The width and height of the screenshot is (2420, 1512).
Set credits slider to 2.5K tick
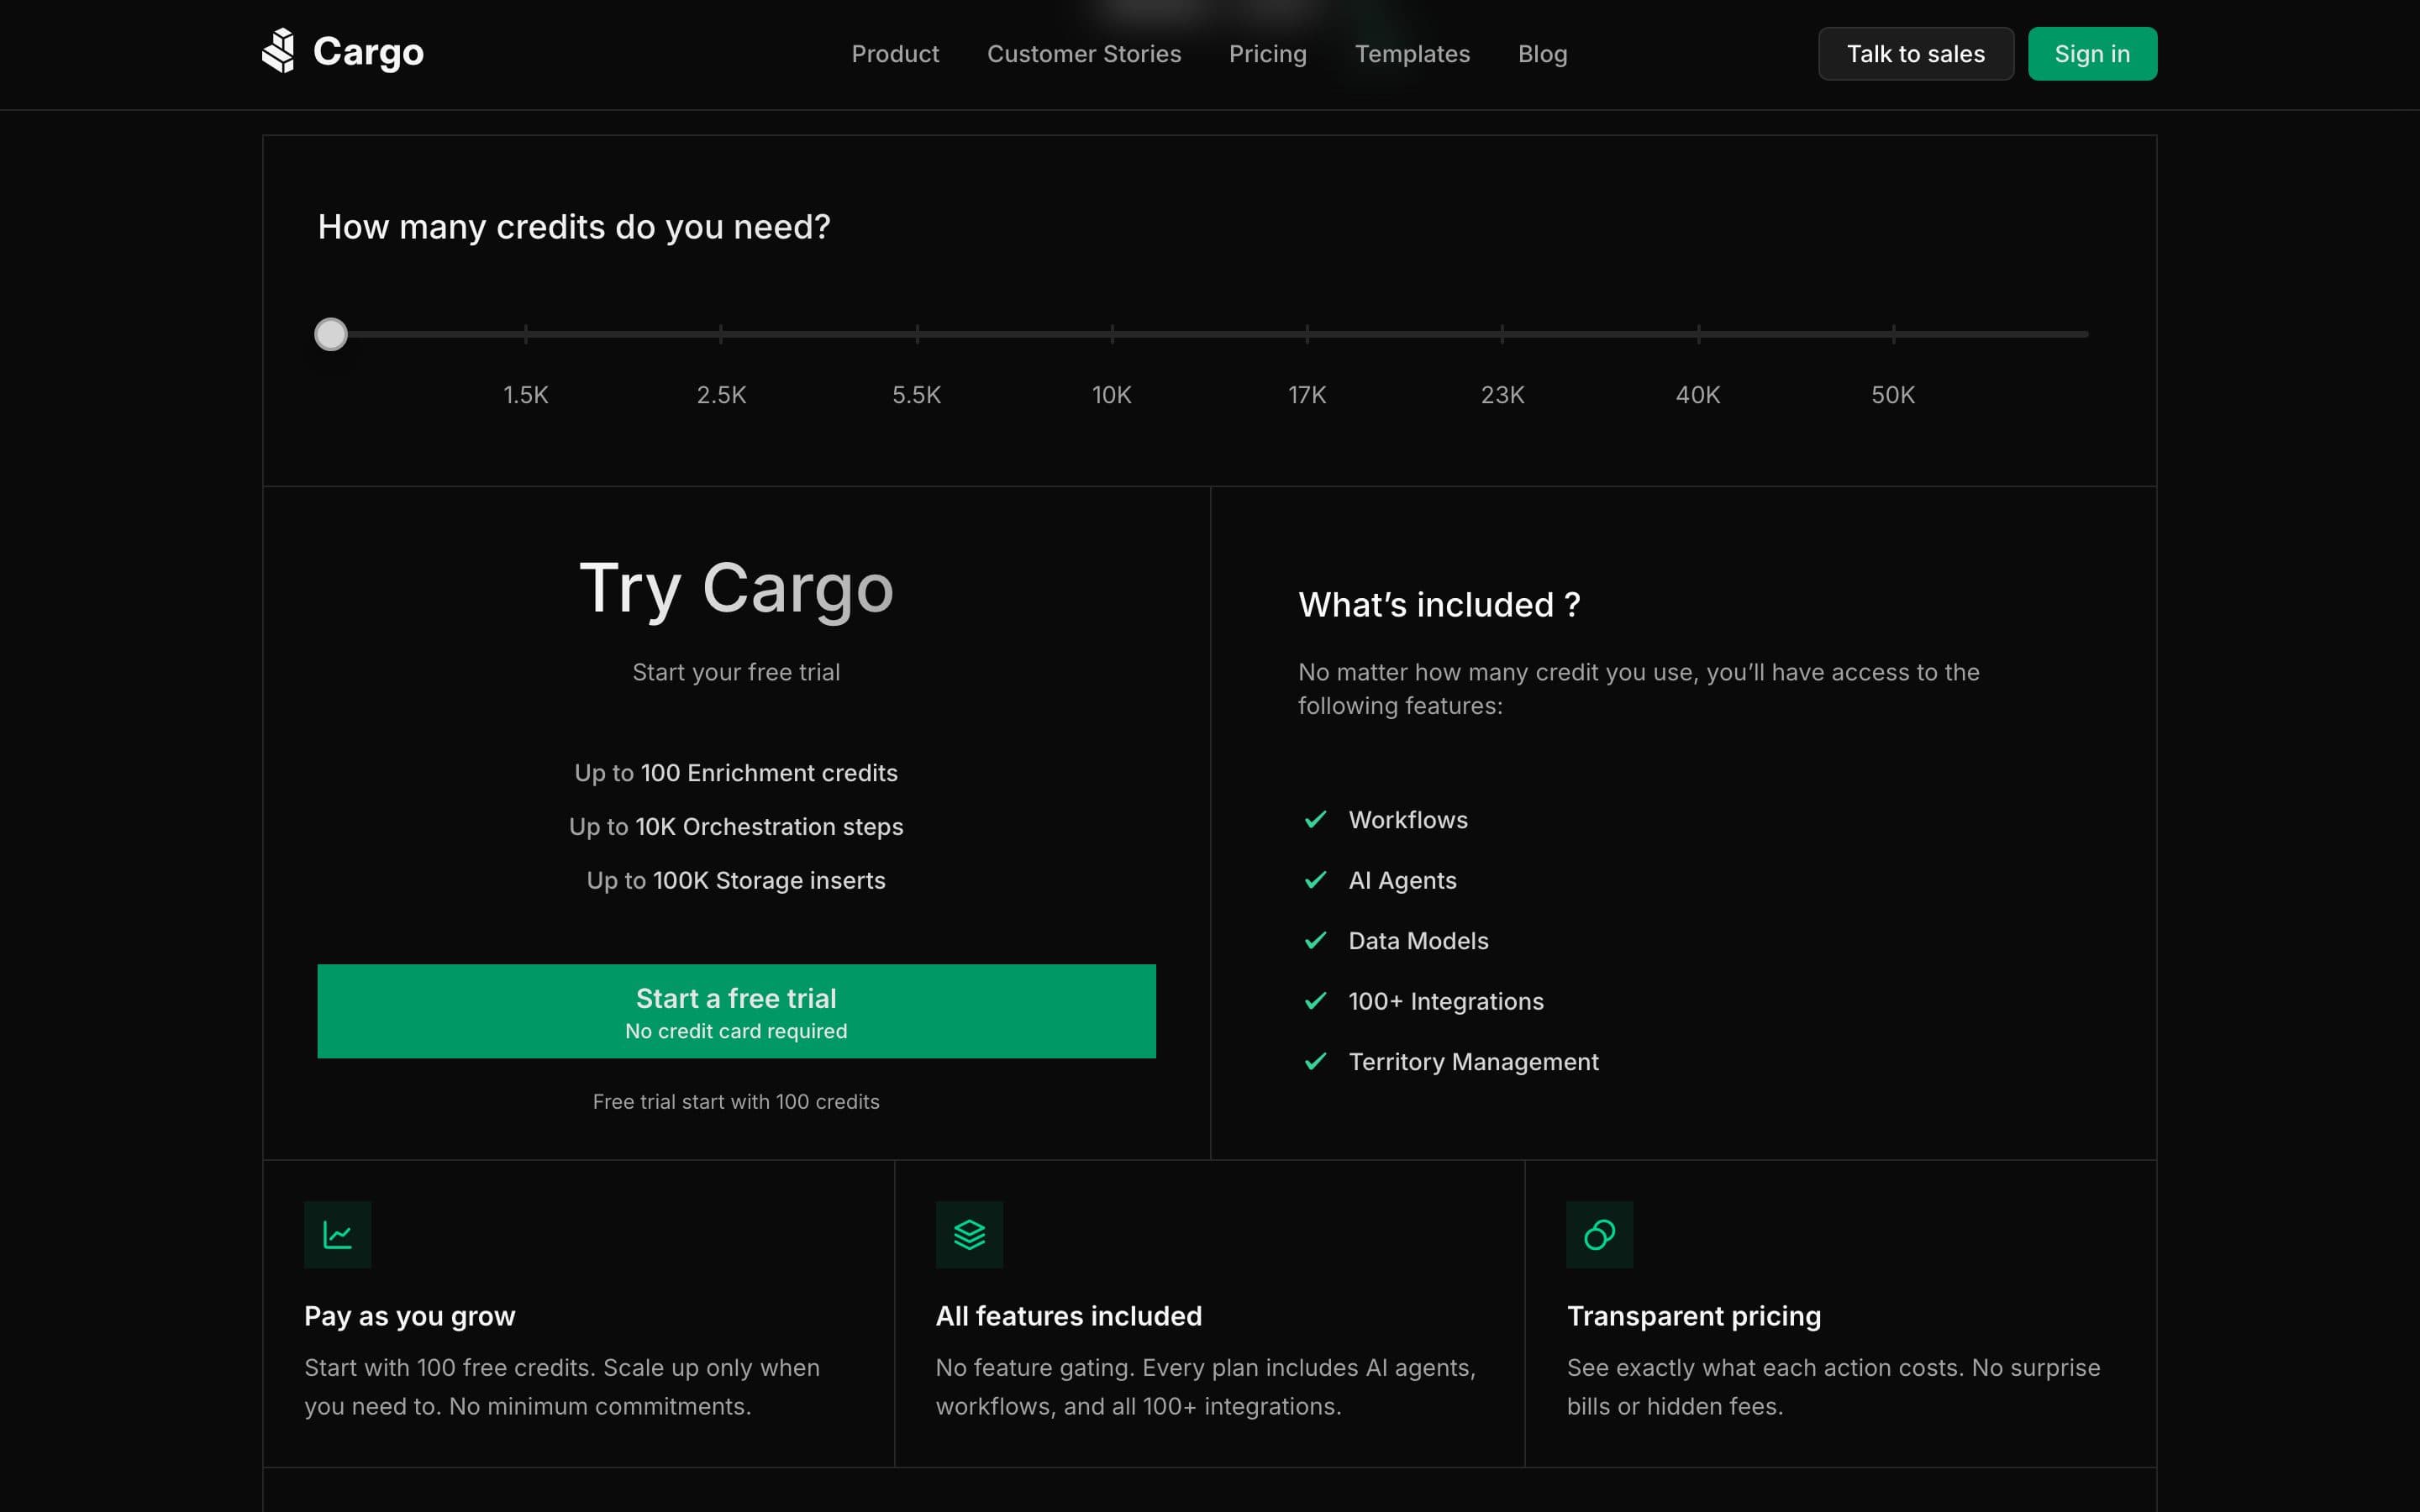pos(721,334)
